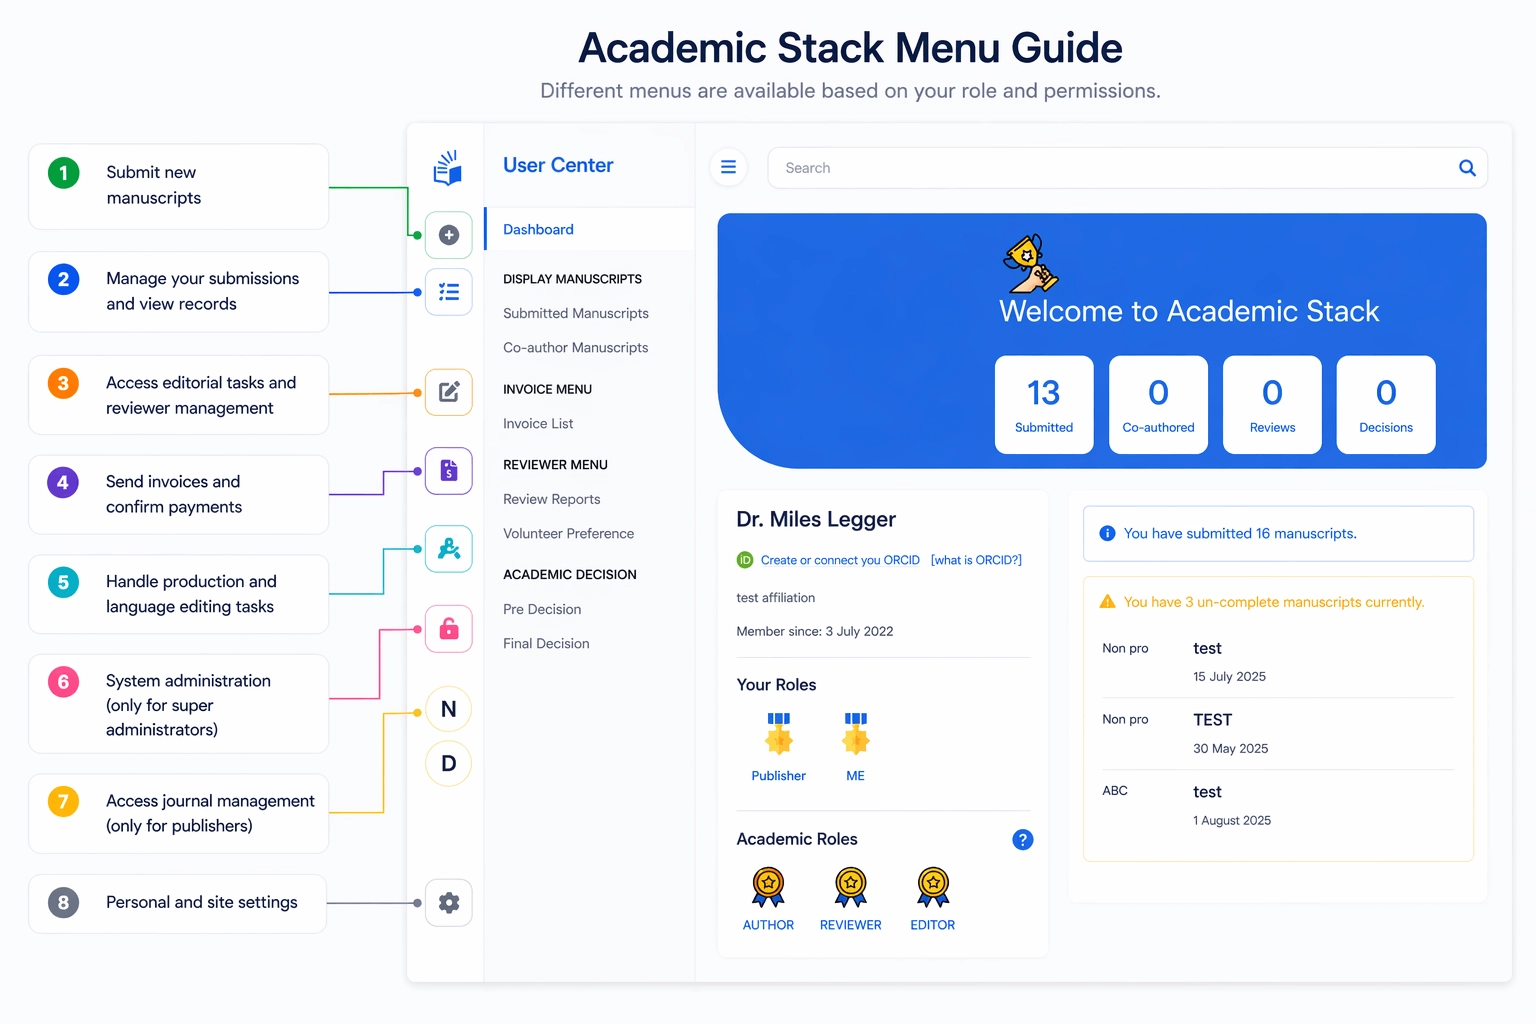Click the Academic Roles help question icon
Viewport: 1536px width, 1024px height.
click(1022, 840)
